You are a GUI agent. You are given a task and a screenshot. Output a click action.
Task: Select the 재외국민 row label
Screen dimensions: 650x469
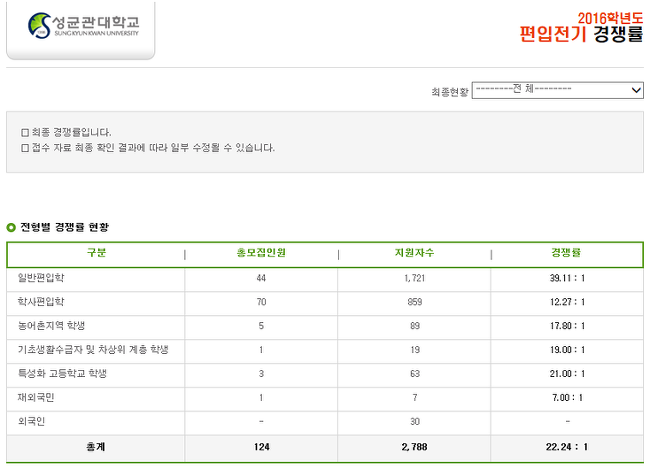[x=36, y=398]
